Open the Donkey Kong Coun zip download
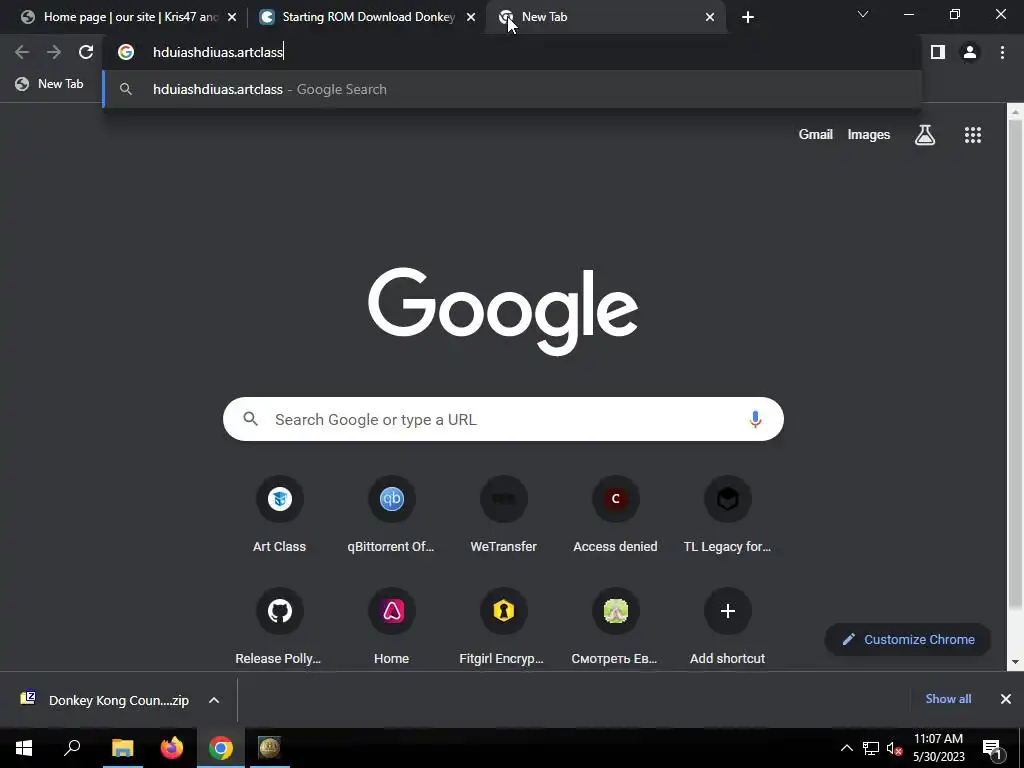Screen dimensions: 1024x768 (x=104, y=700)
